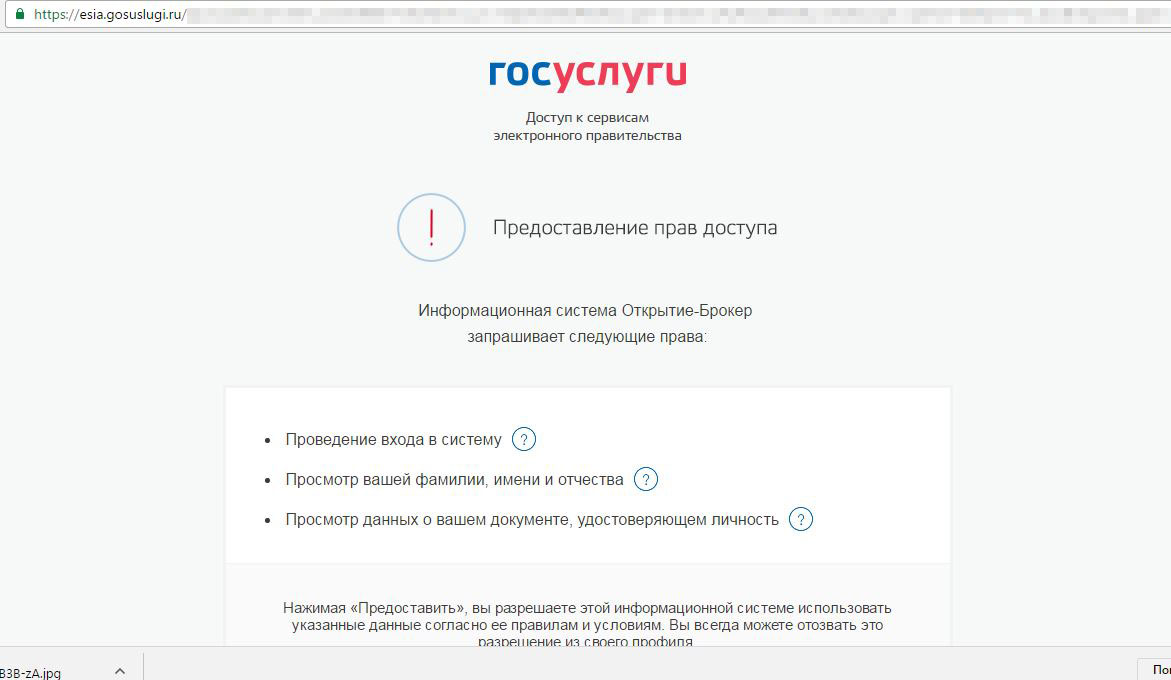This screenshot has width=1171, height=680.
Task: Open help for 'Просмотр вашей фамилии, имени и отчества'
Action: click(646, 480)
